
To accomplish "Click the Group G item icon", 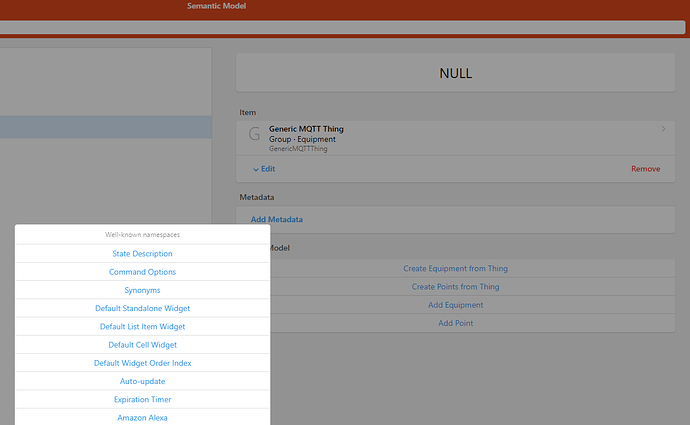I will pos(254,134).
